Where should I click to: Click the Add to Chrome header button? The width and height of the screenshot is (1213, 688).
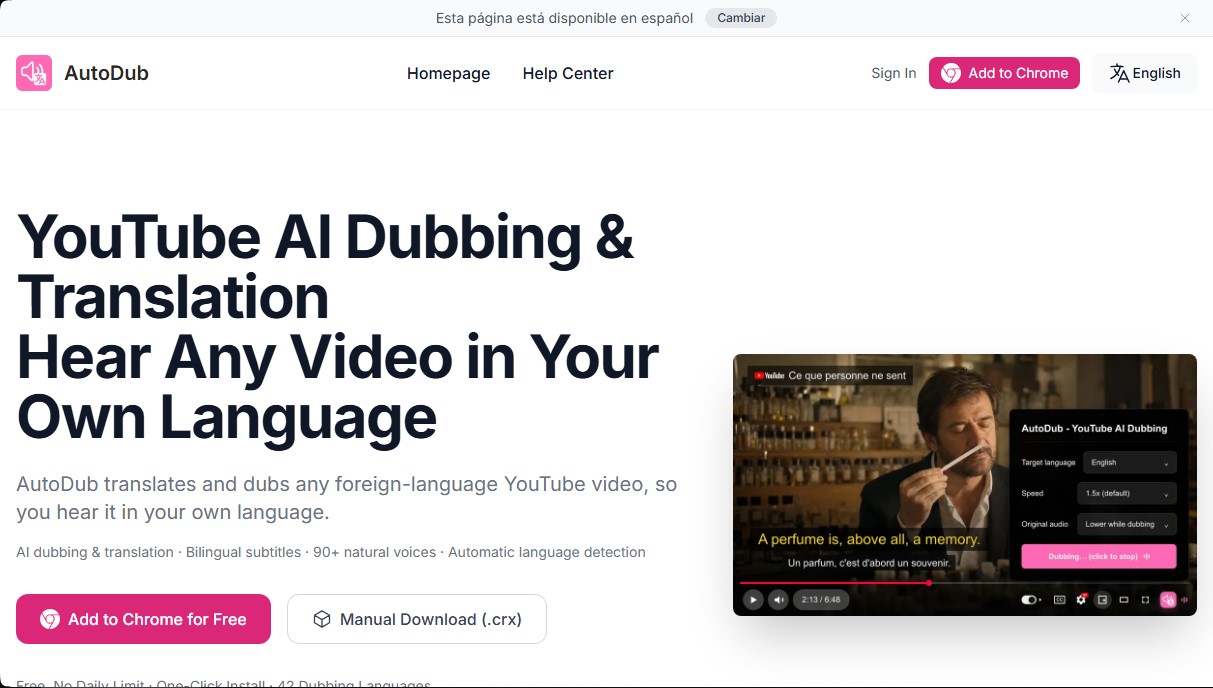(x=1004, y=73)
